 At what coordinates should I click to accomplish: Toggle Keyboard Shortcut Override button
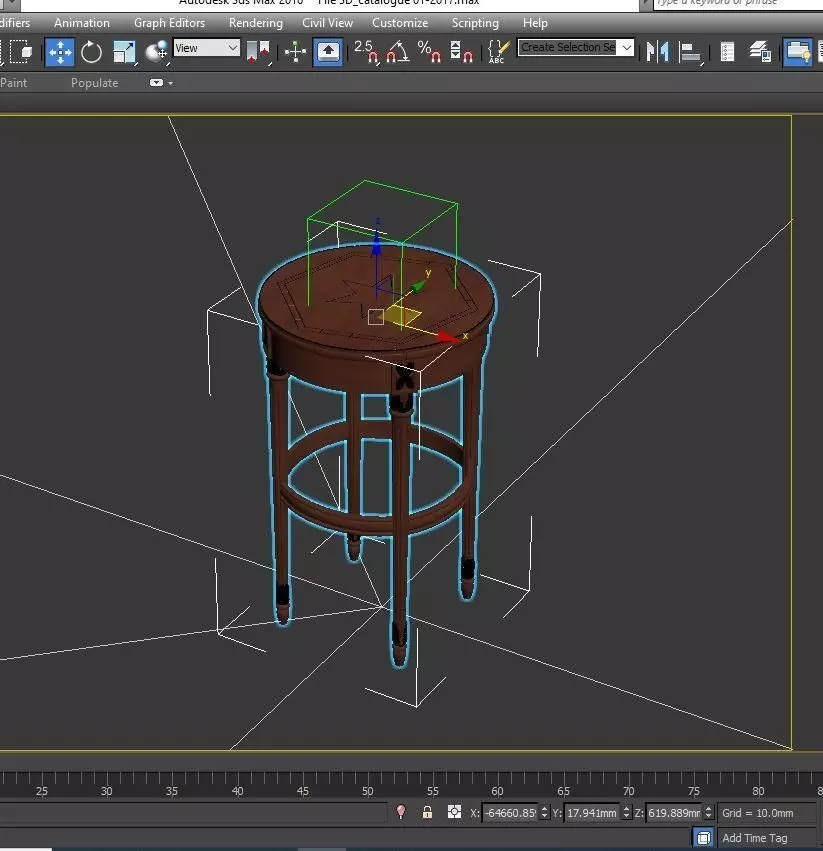coord(327,52)
